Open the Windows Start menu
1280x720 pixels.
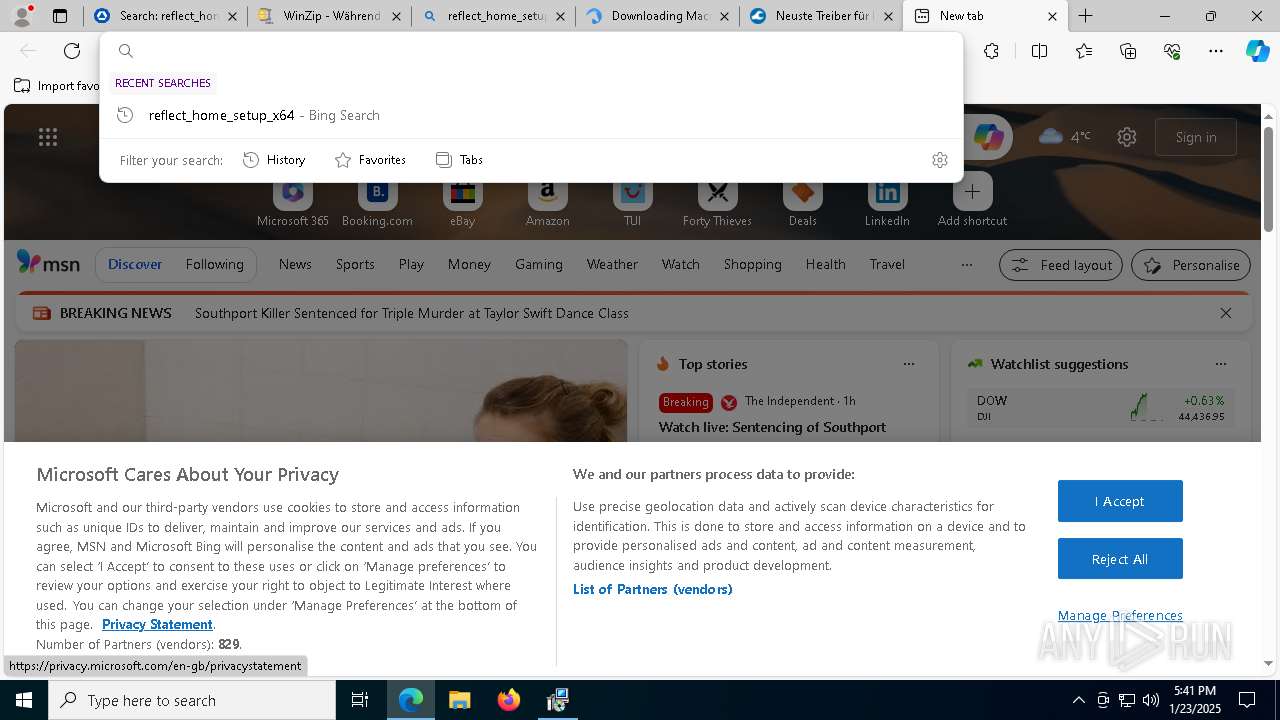pyautogui.click(x=23, y=700)
